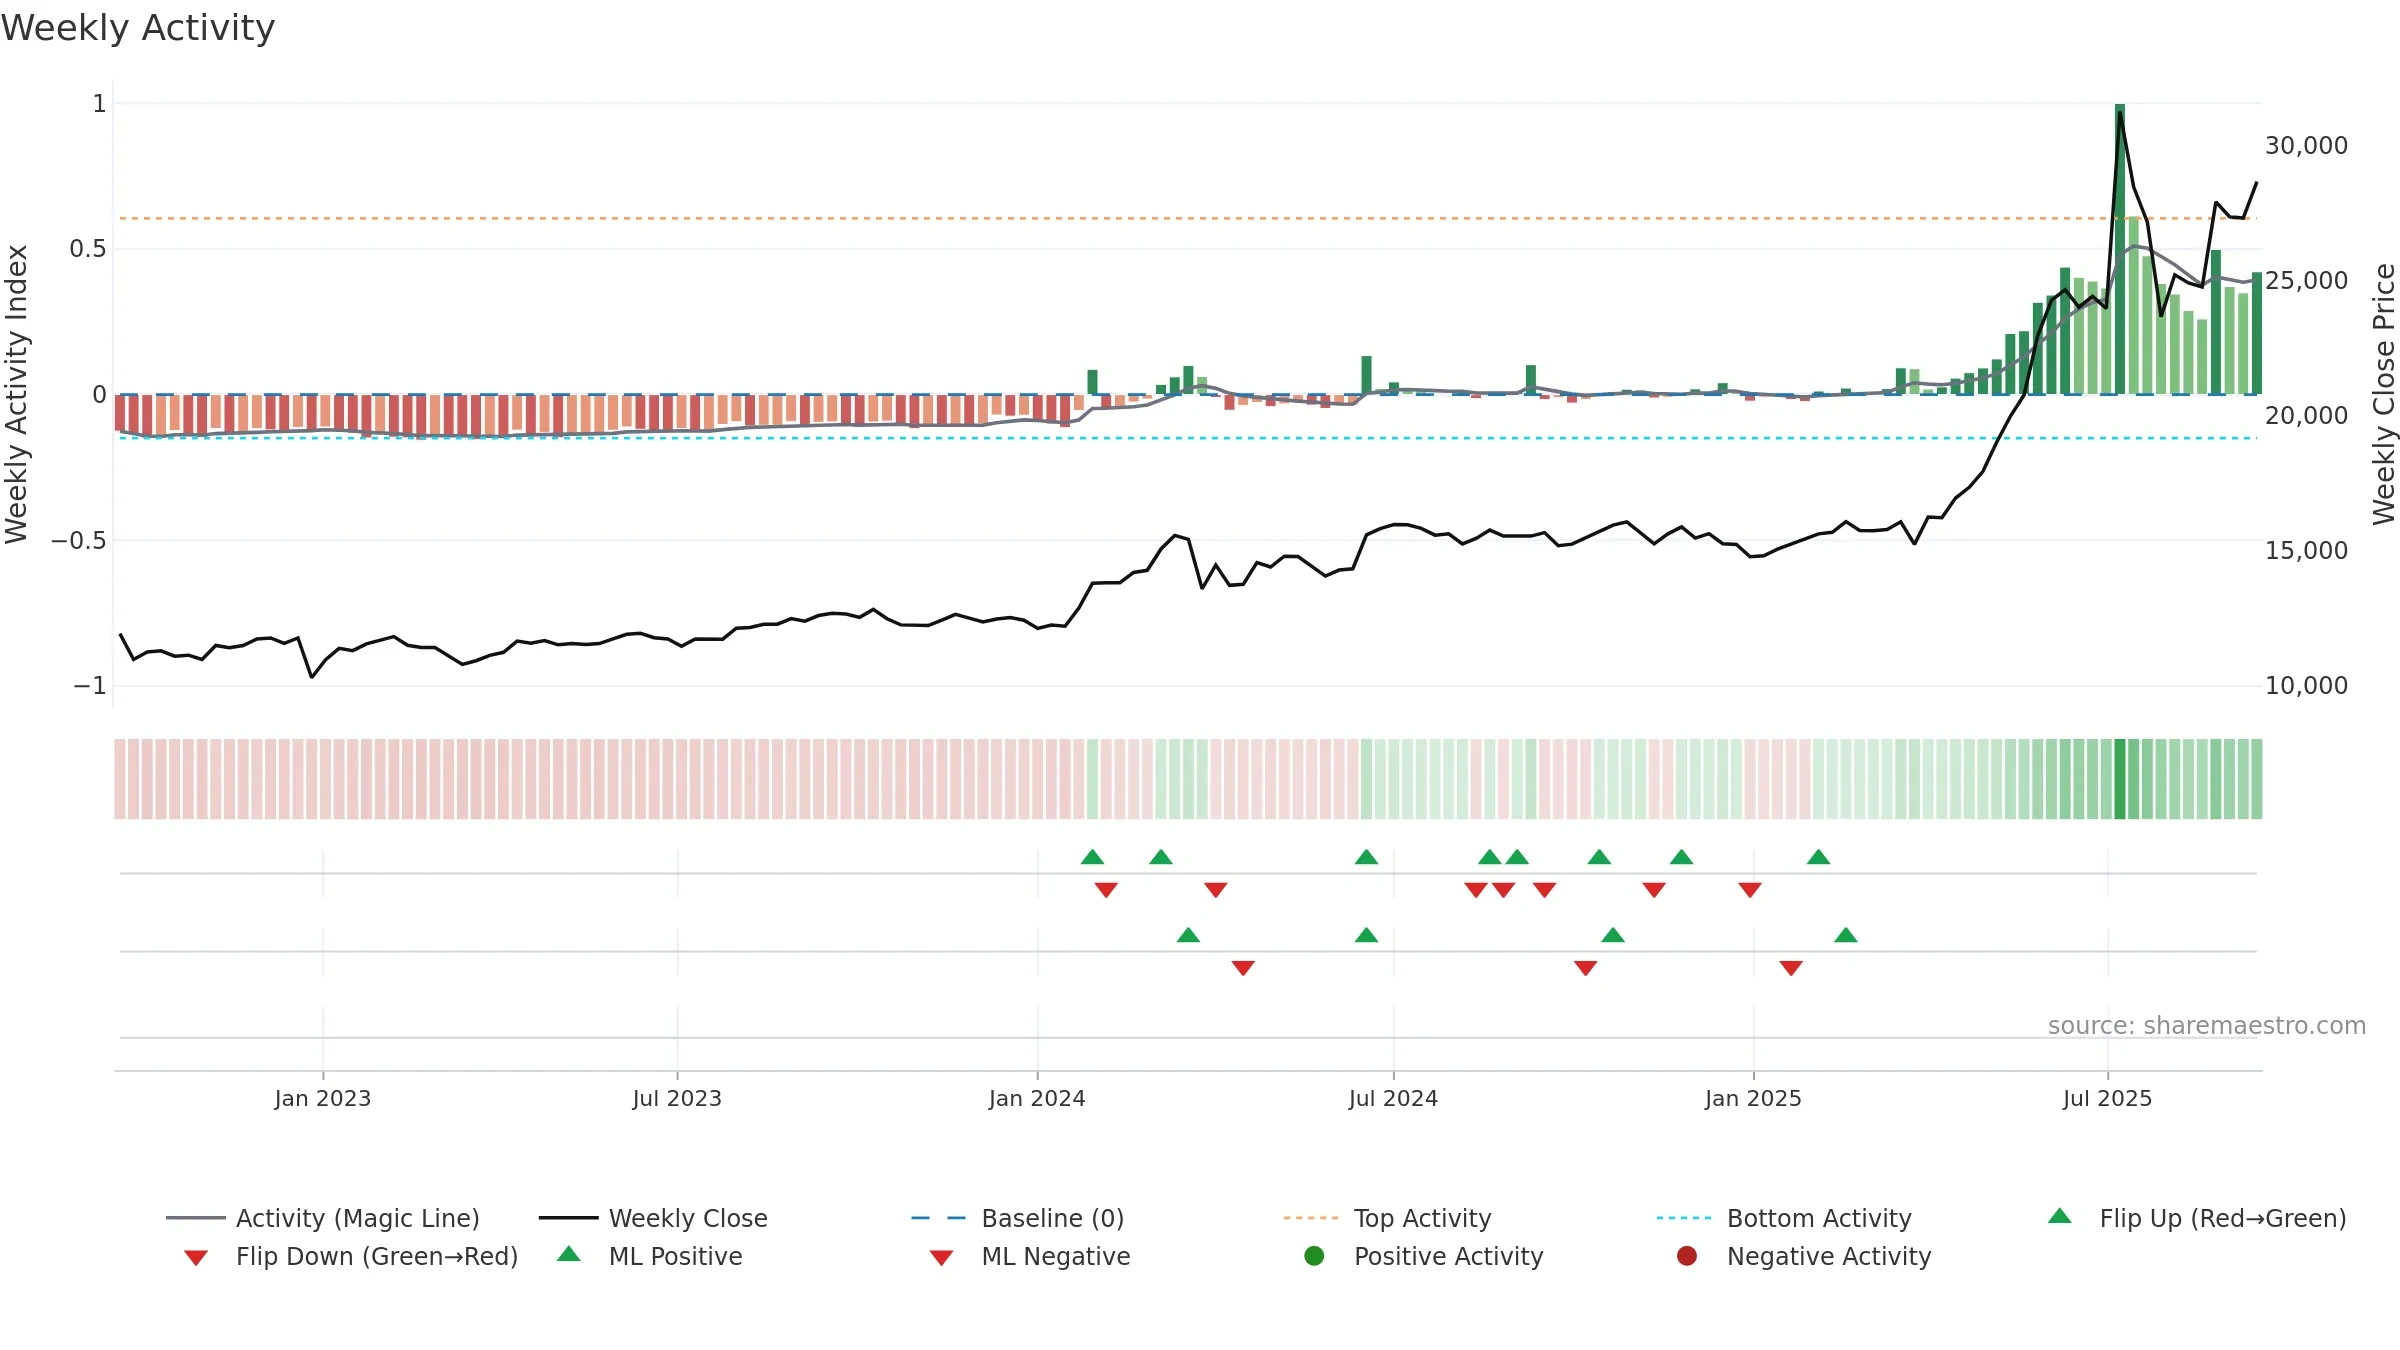Select leftmost red triangle in upper marker row
The image size is (2400, 1350).
(1106, 890)
